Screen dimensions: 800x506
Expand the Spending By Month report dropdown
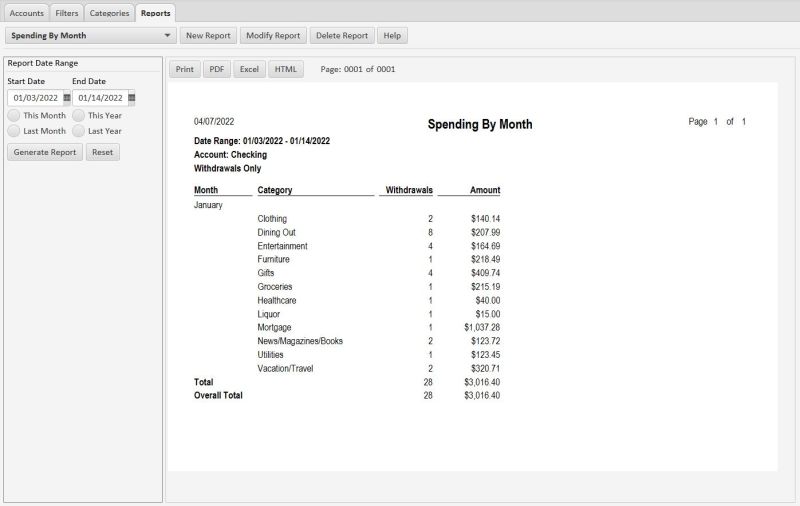(91, 36)
